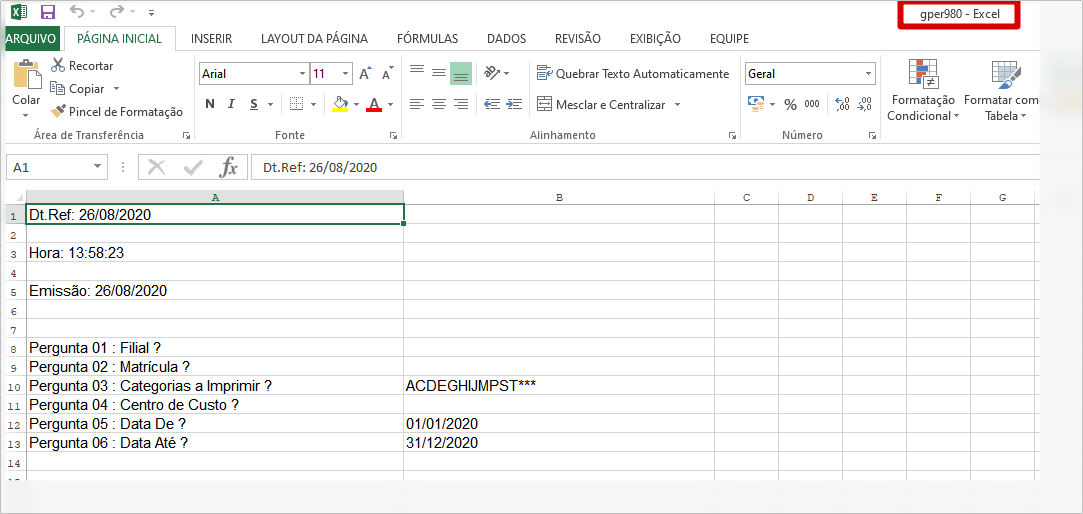This screenshot has width=1083, height=514.
Task: Apply cell borders icon
Action: [297, 104]
